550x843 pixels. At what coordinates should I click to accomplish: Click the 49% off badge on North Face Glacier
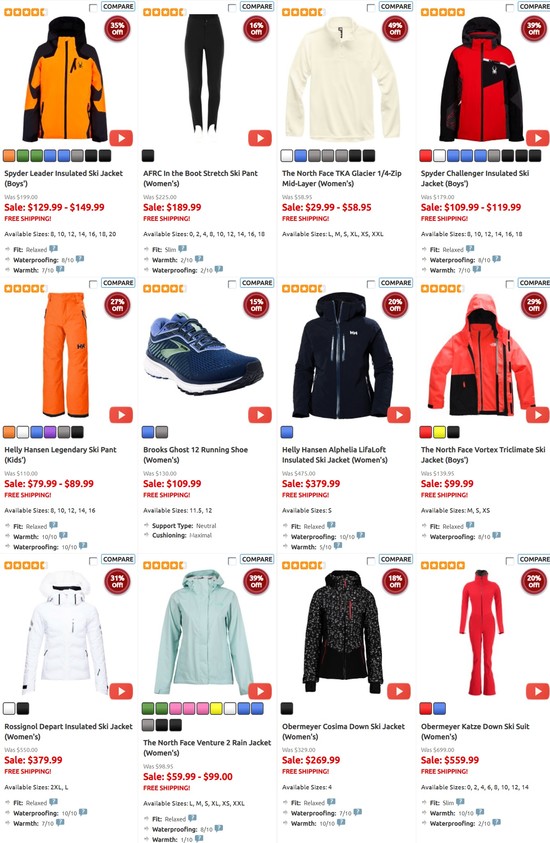pyautogui.click(x=395, y=28)
